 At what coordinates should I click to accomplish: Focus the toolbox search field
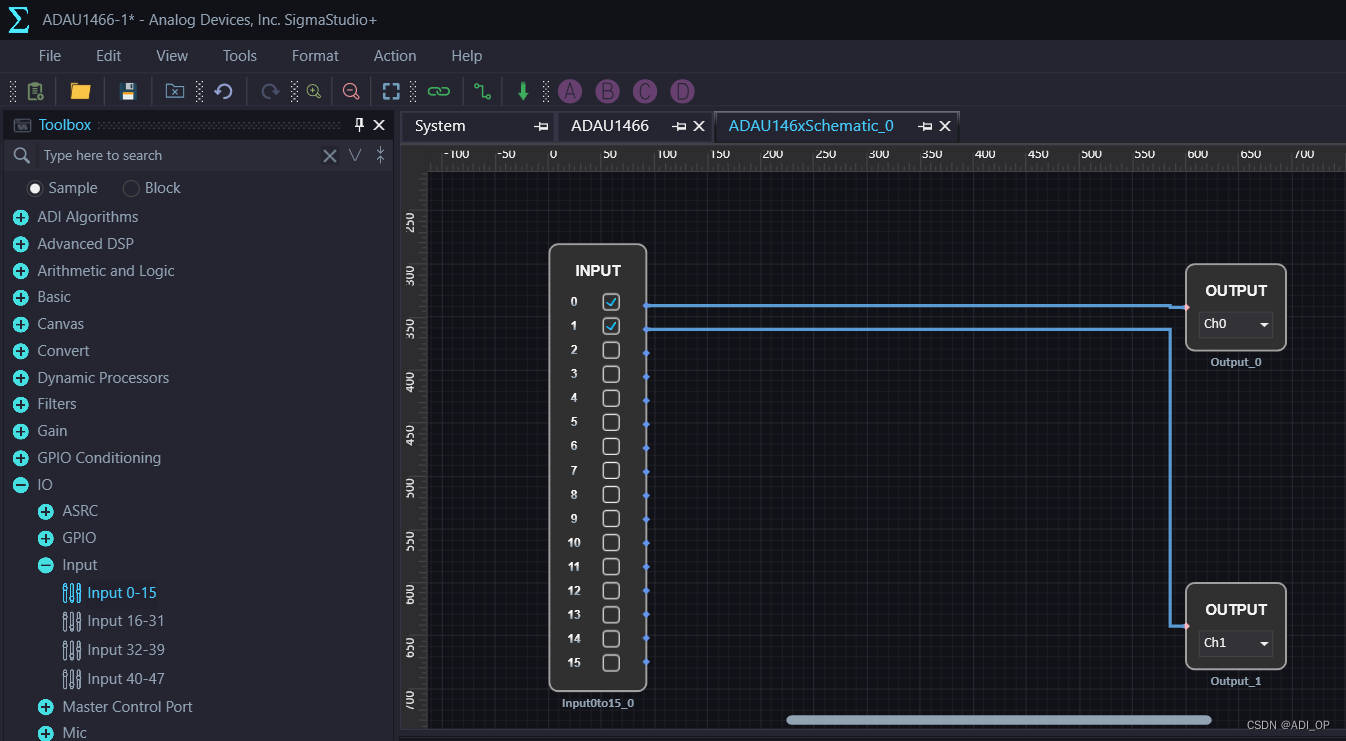[x=180, y=155]
